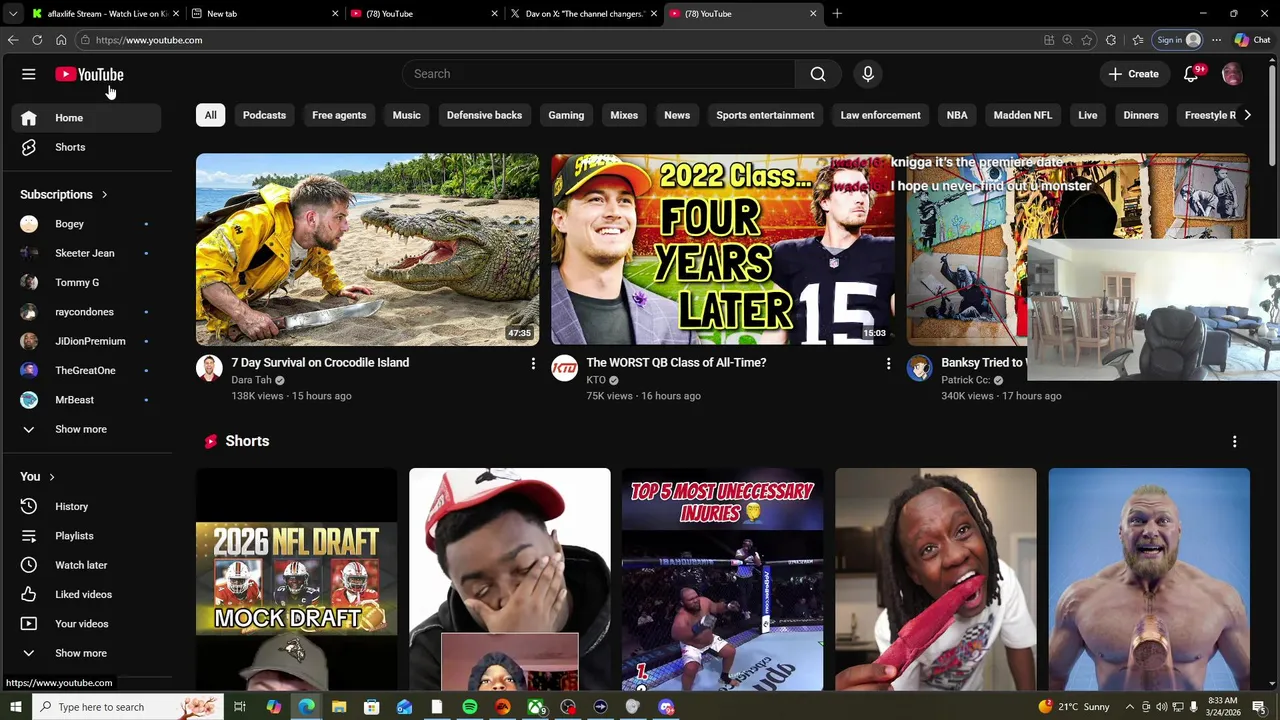
Task: Select the All filter chip
Action: [x=210, y=115]
